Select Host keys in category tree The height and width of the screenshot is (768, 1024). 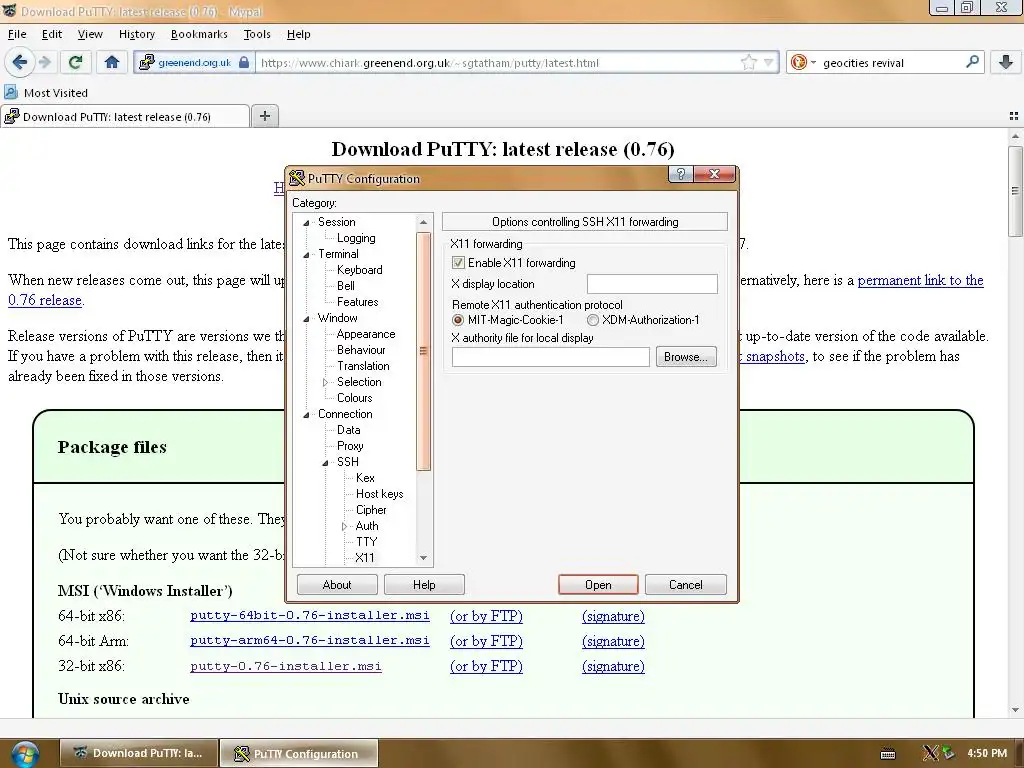tap(379, 494)
